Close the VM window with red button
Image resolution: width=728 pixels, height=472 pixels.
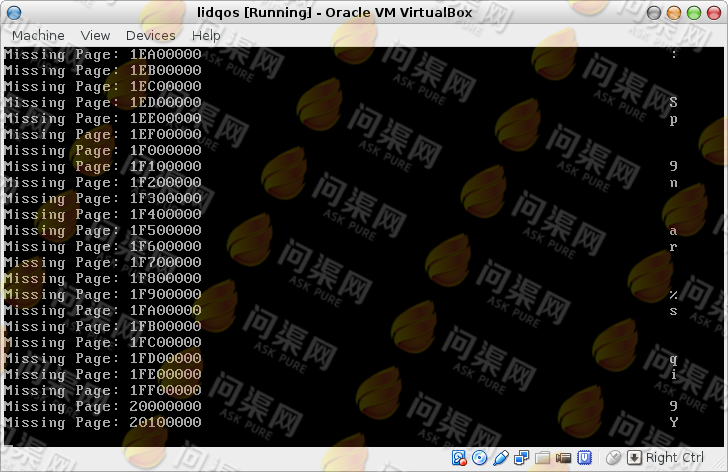[714, 13]
